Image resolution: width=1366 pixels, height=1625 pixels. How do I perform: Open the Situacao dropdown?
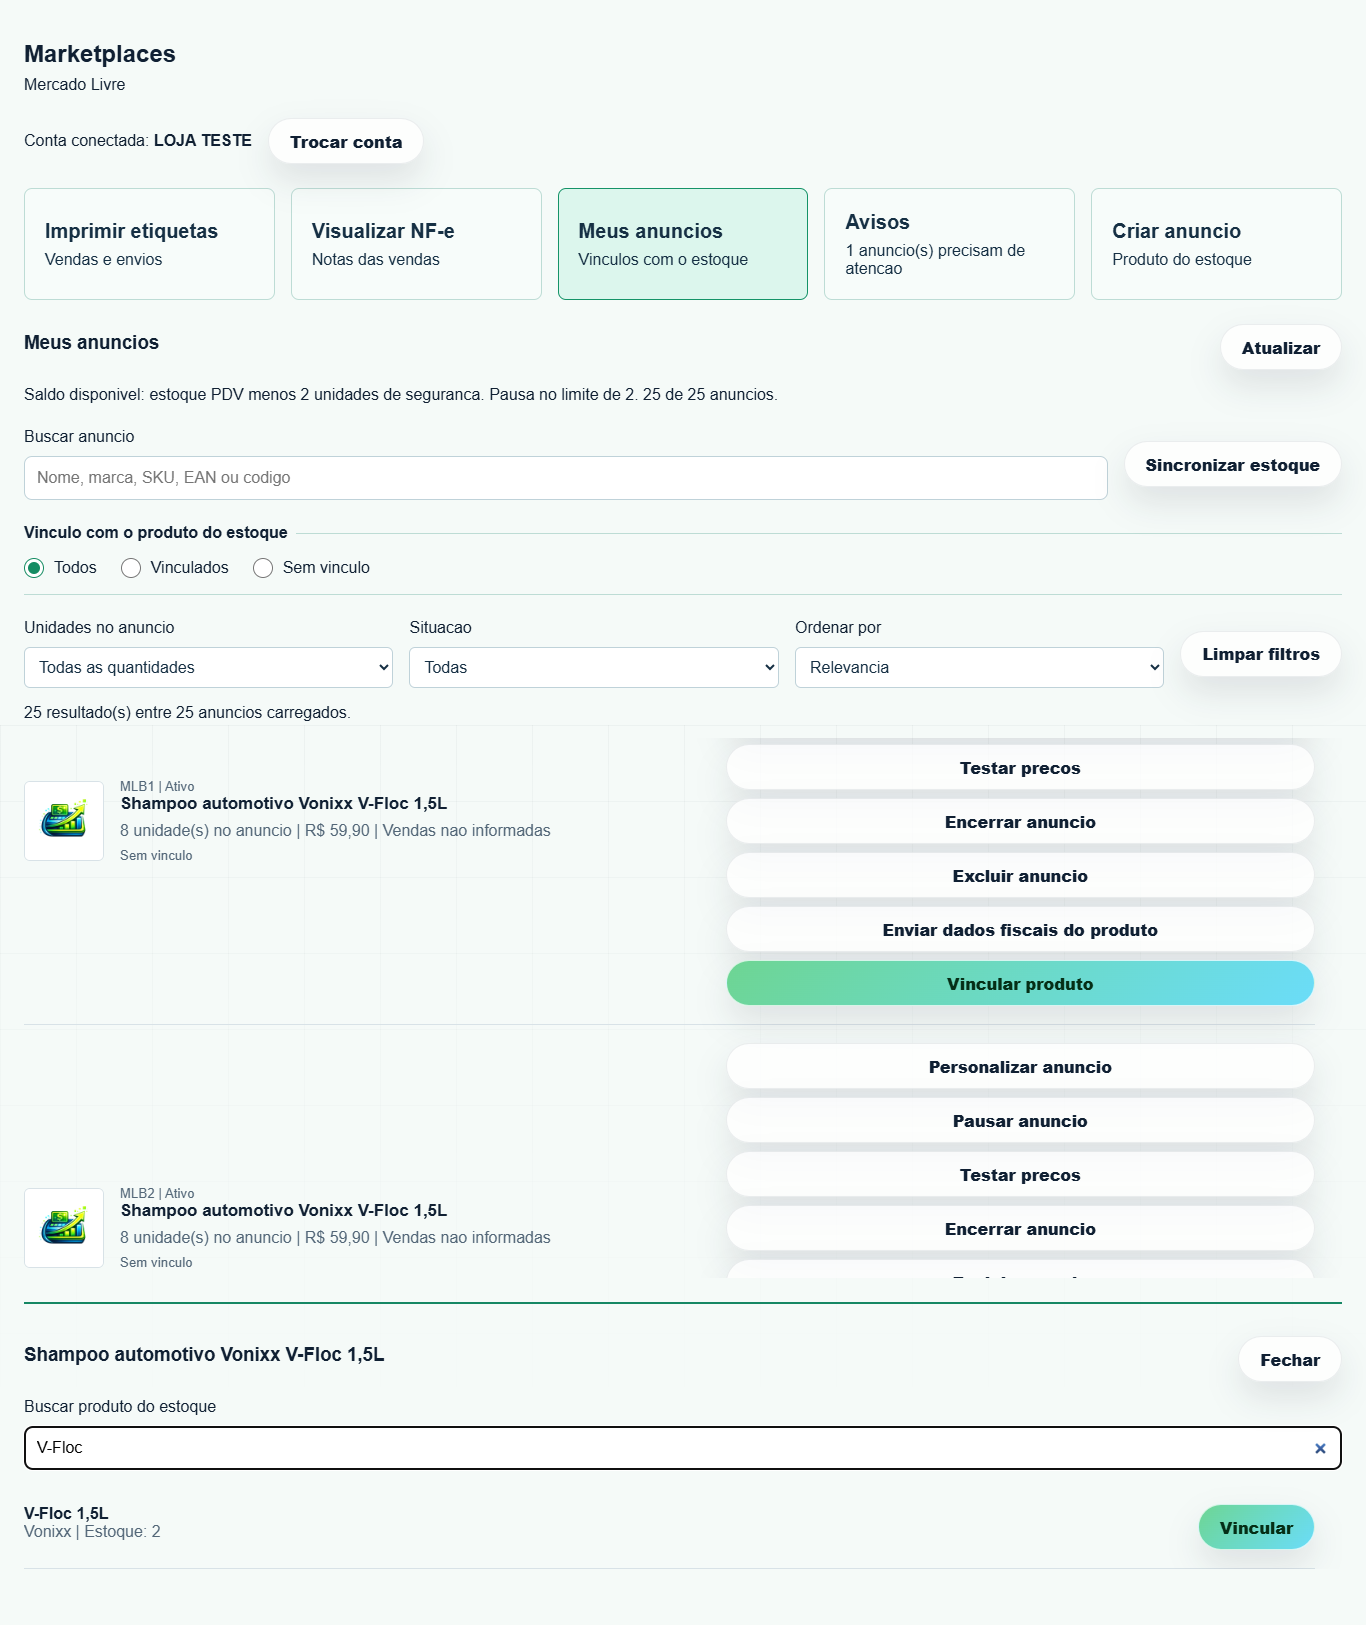(594, 667)
